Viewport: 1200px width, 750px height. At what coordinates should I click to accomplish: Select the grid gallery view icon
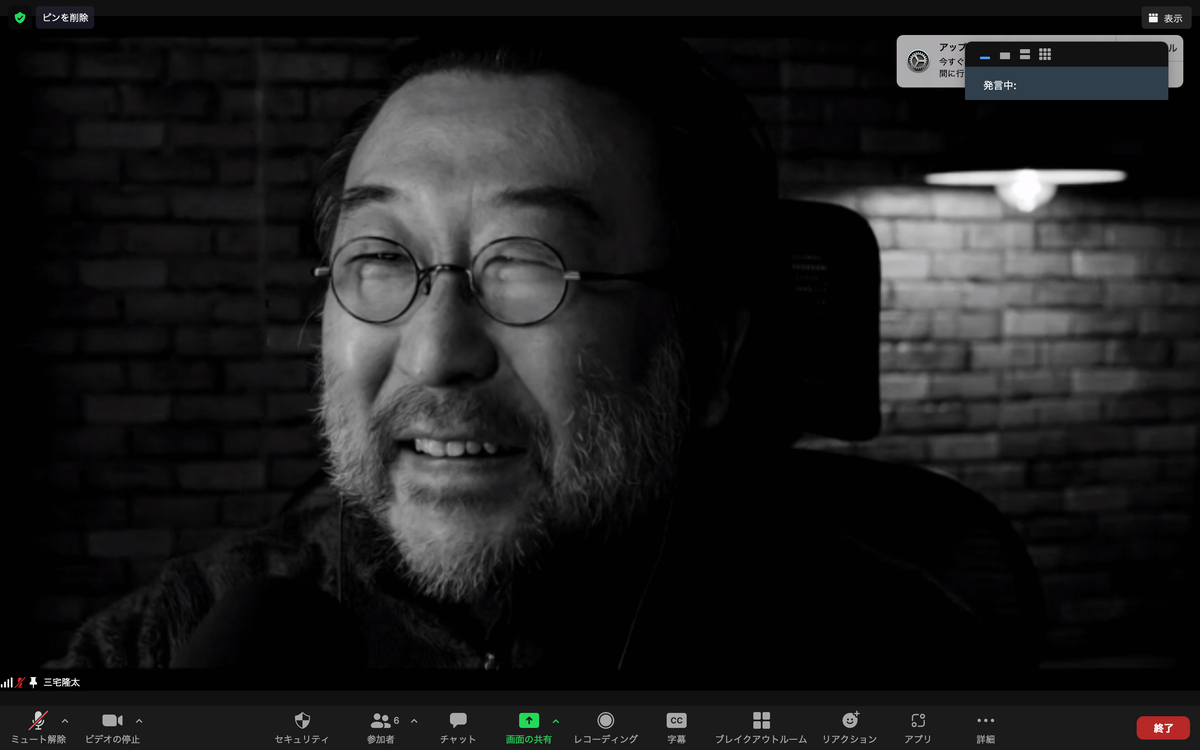1045,55
